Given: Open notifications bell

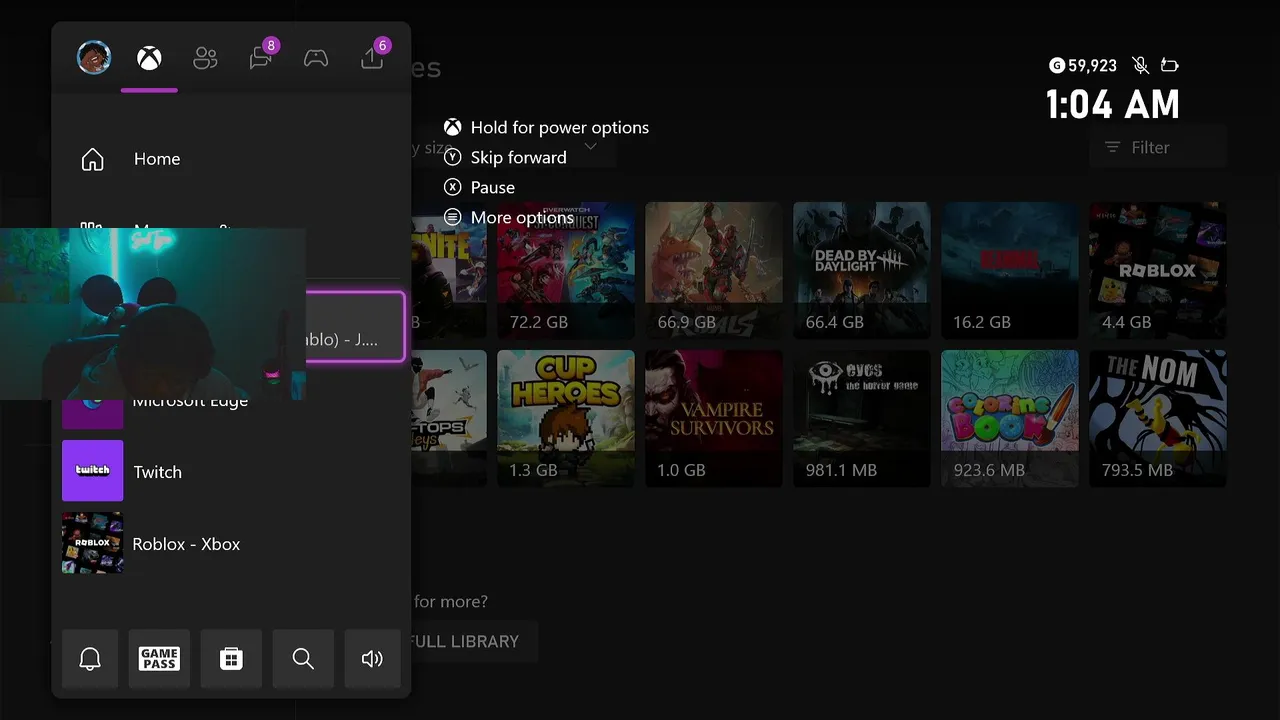Looking at the screenshot, I should (90, 659).
